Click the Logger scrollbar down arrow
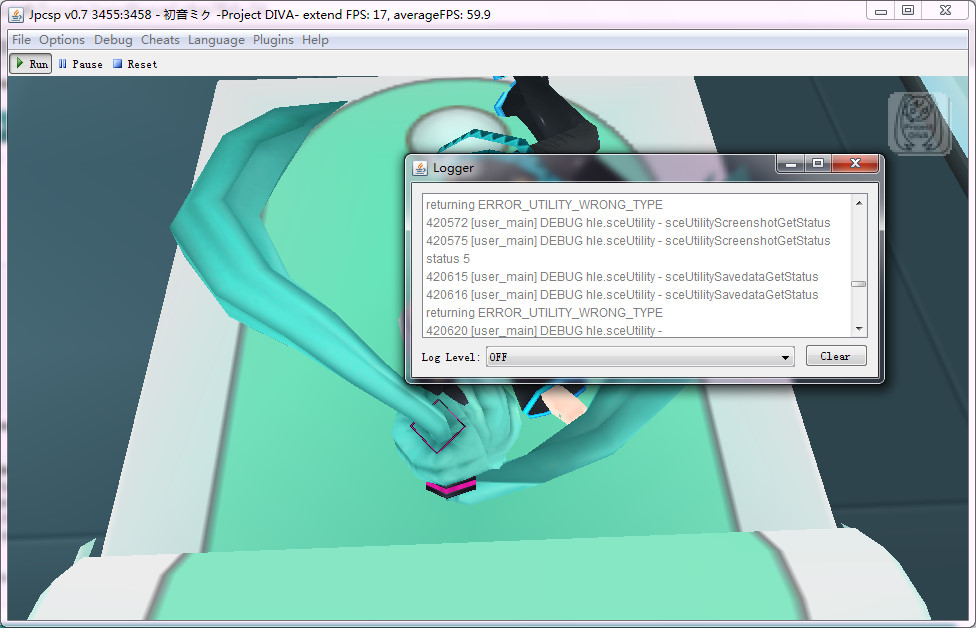 coord(859,329)
